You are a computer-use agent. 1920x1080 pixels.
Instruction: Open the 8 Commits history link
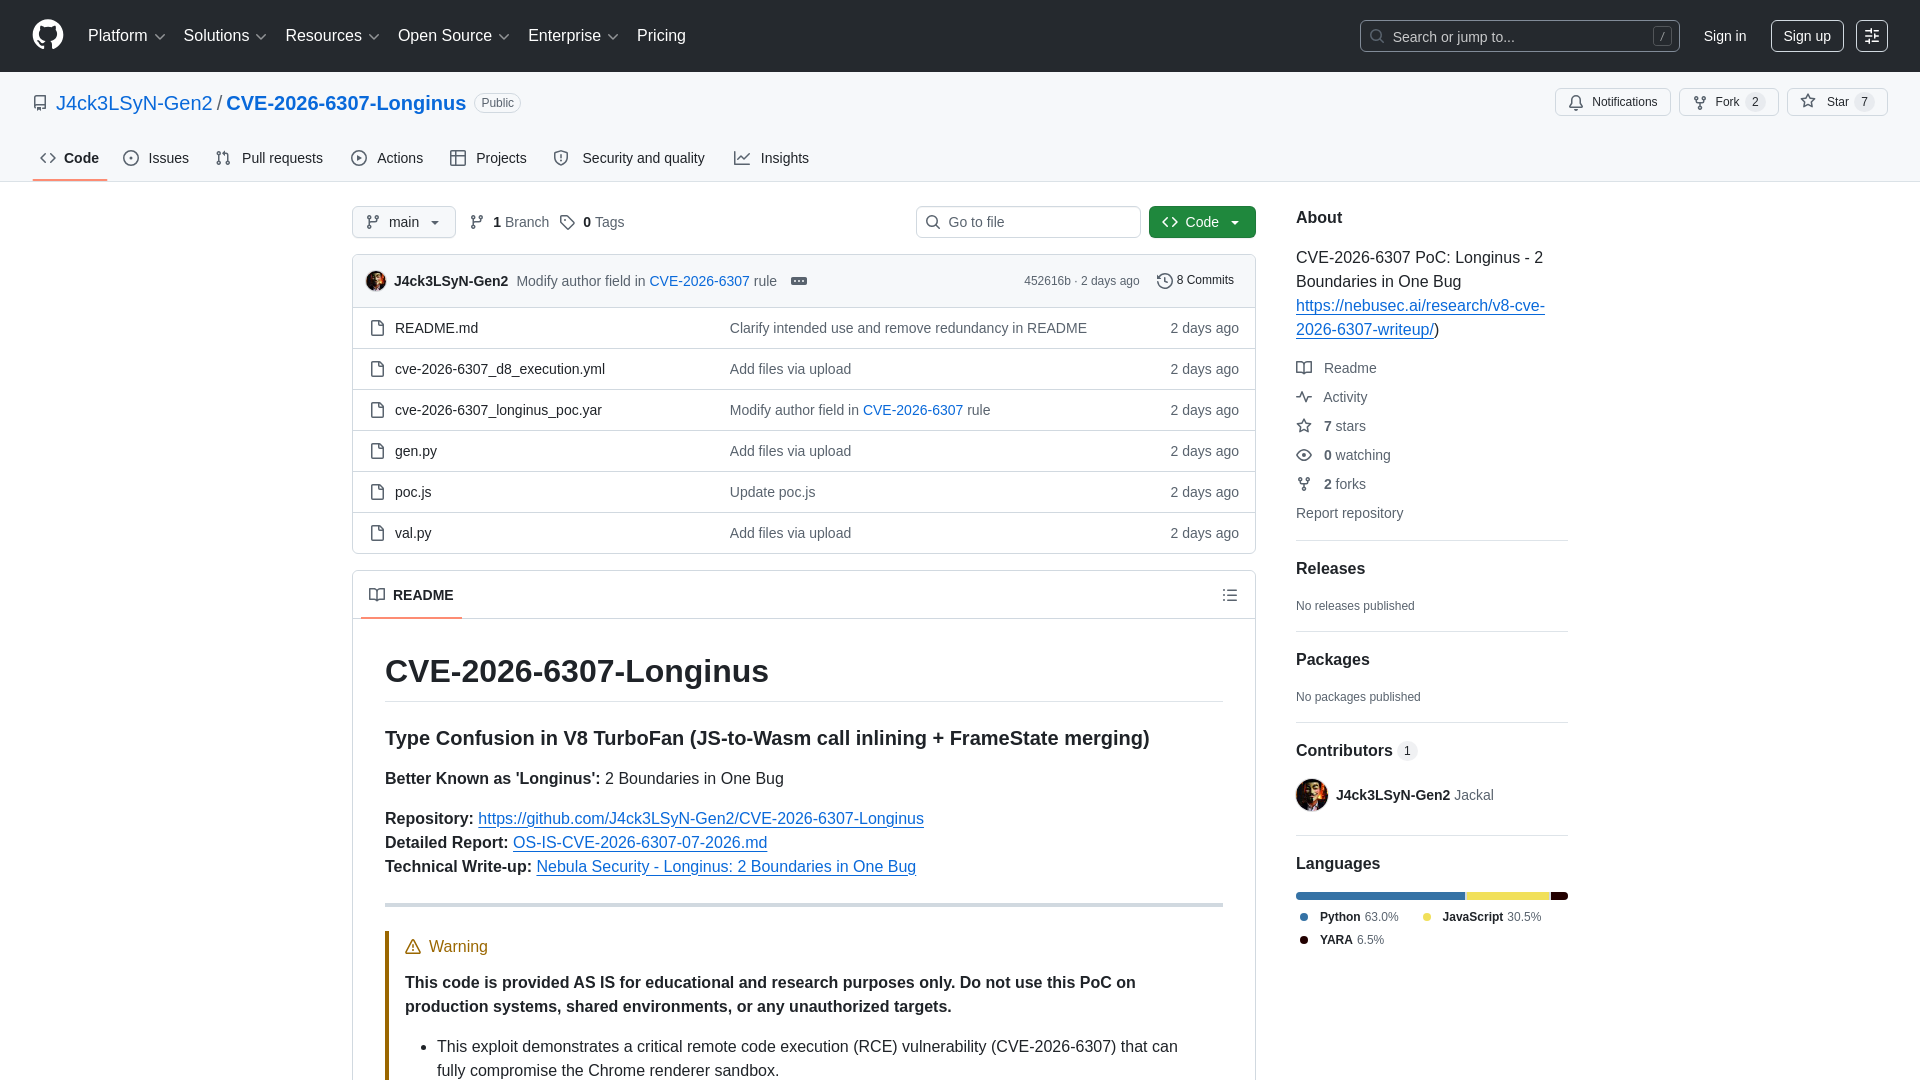tap(1195, 281)
